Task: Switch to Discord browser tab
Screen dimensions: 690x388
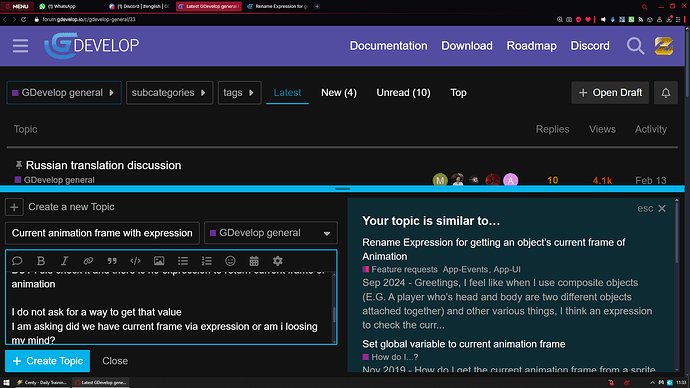Action: [141, 6]
